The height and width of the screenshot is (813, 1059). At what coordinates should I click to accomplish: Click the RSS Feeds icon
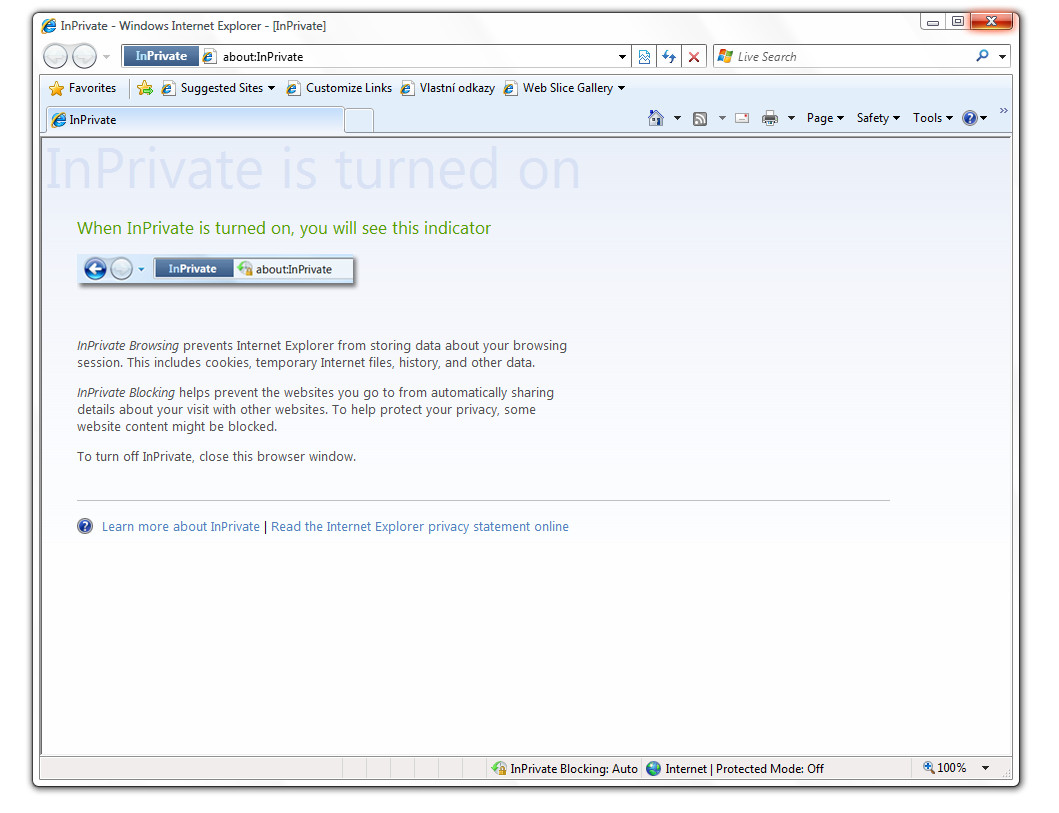(700, 119)
